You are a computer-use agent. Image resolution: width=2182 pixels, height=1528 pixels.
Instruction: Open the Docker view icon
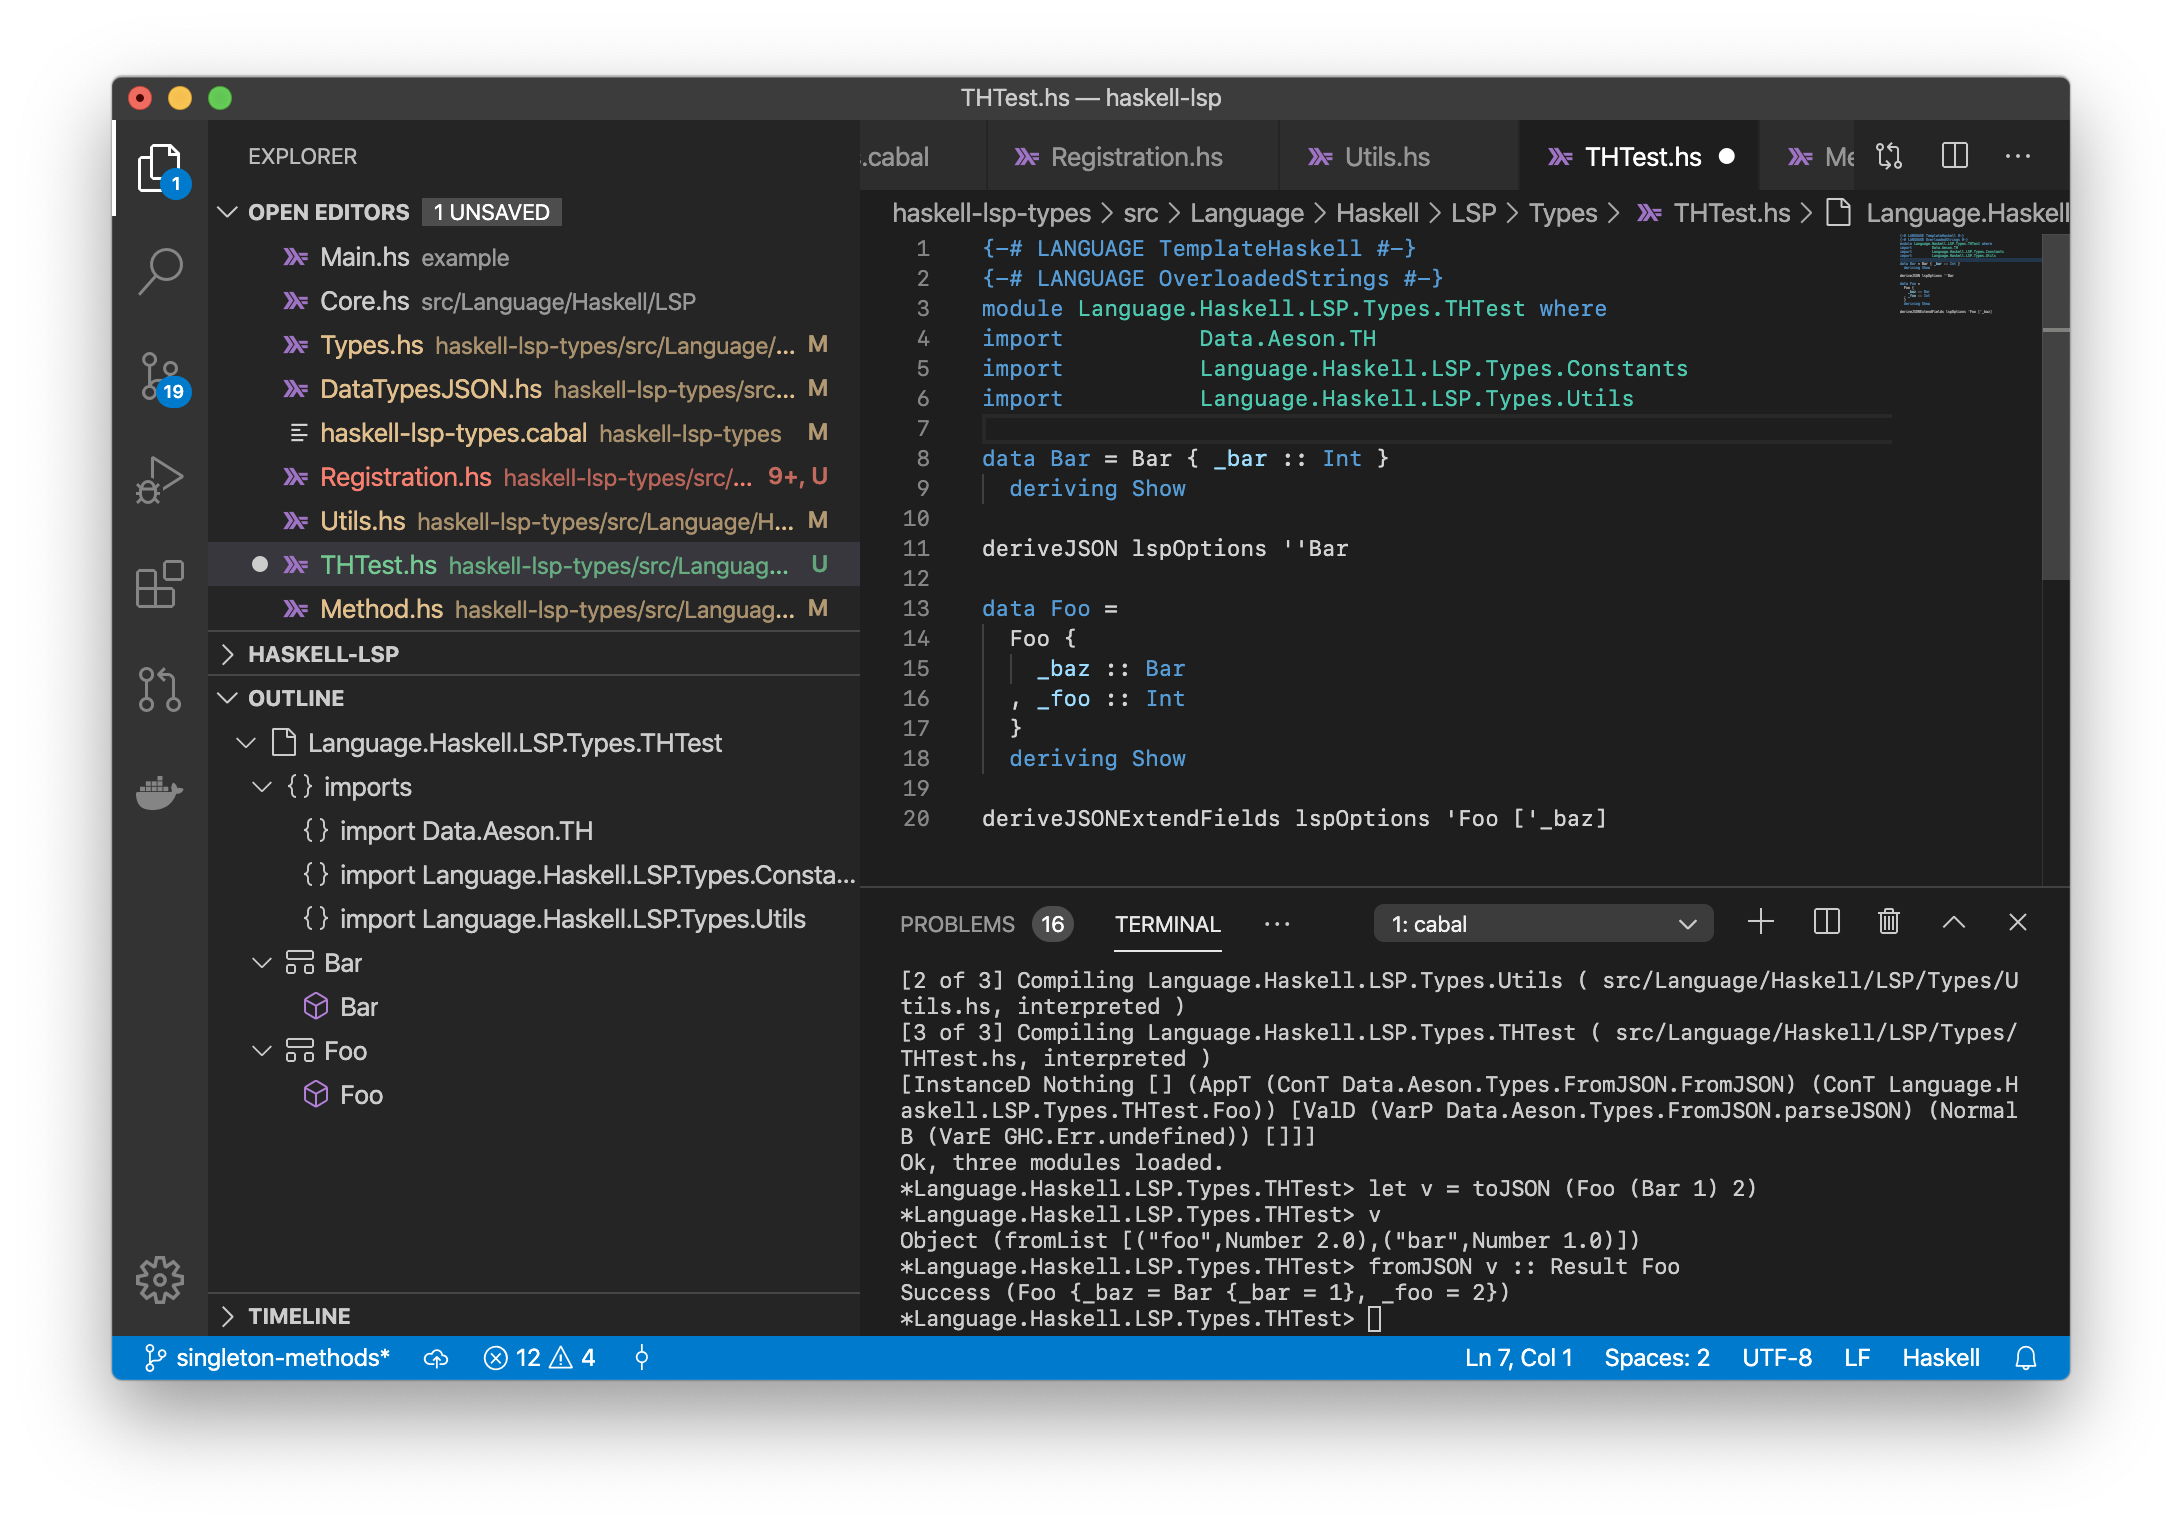(x=160, y=793)
